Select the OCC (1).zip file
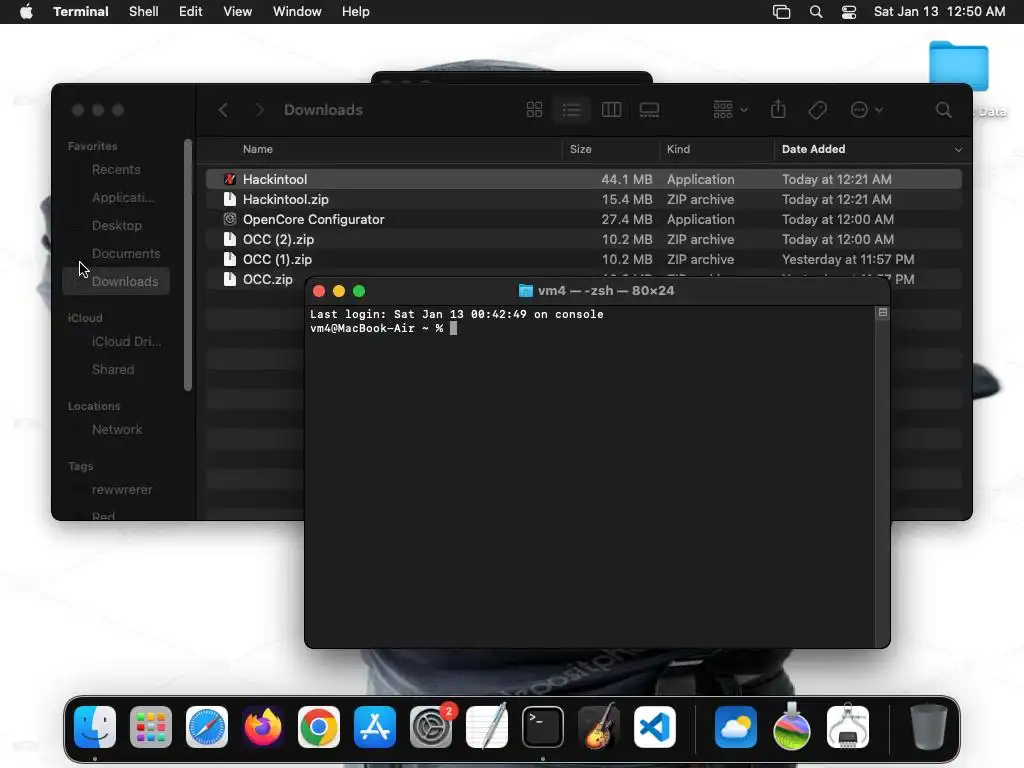The width and height of the screenshot is (1024, 768). (x=583, y=259)
